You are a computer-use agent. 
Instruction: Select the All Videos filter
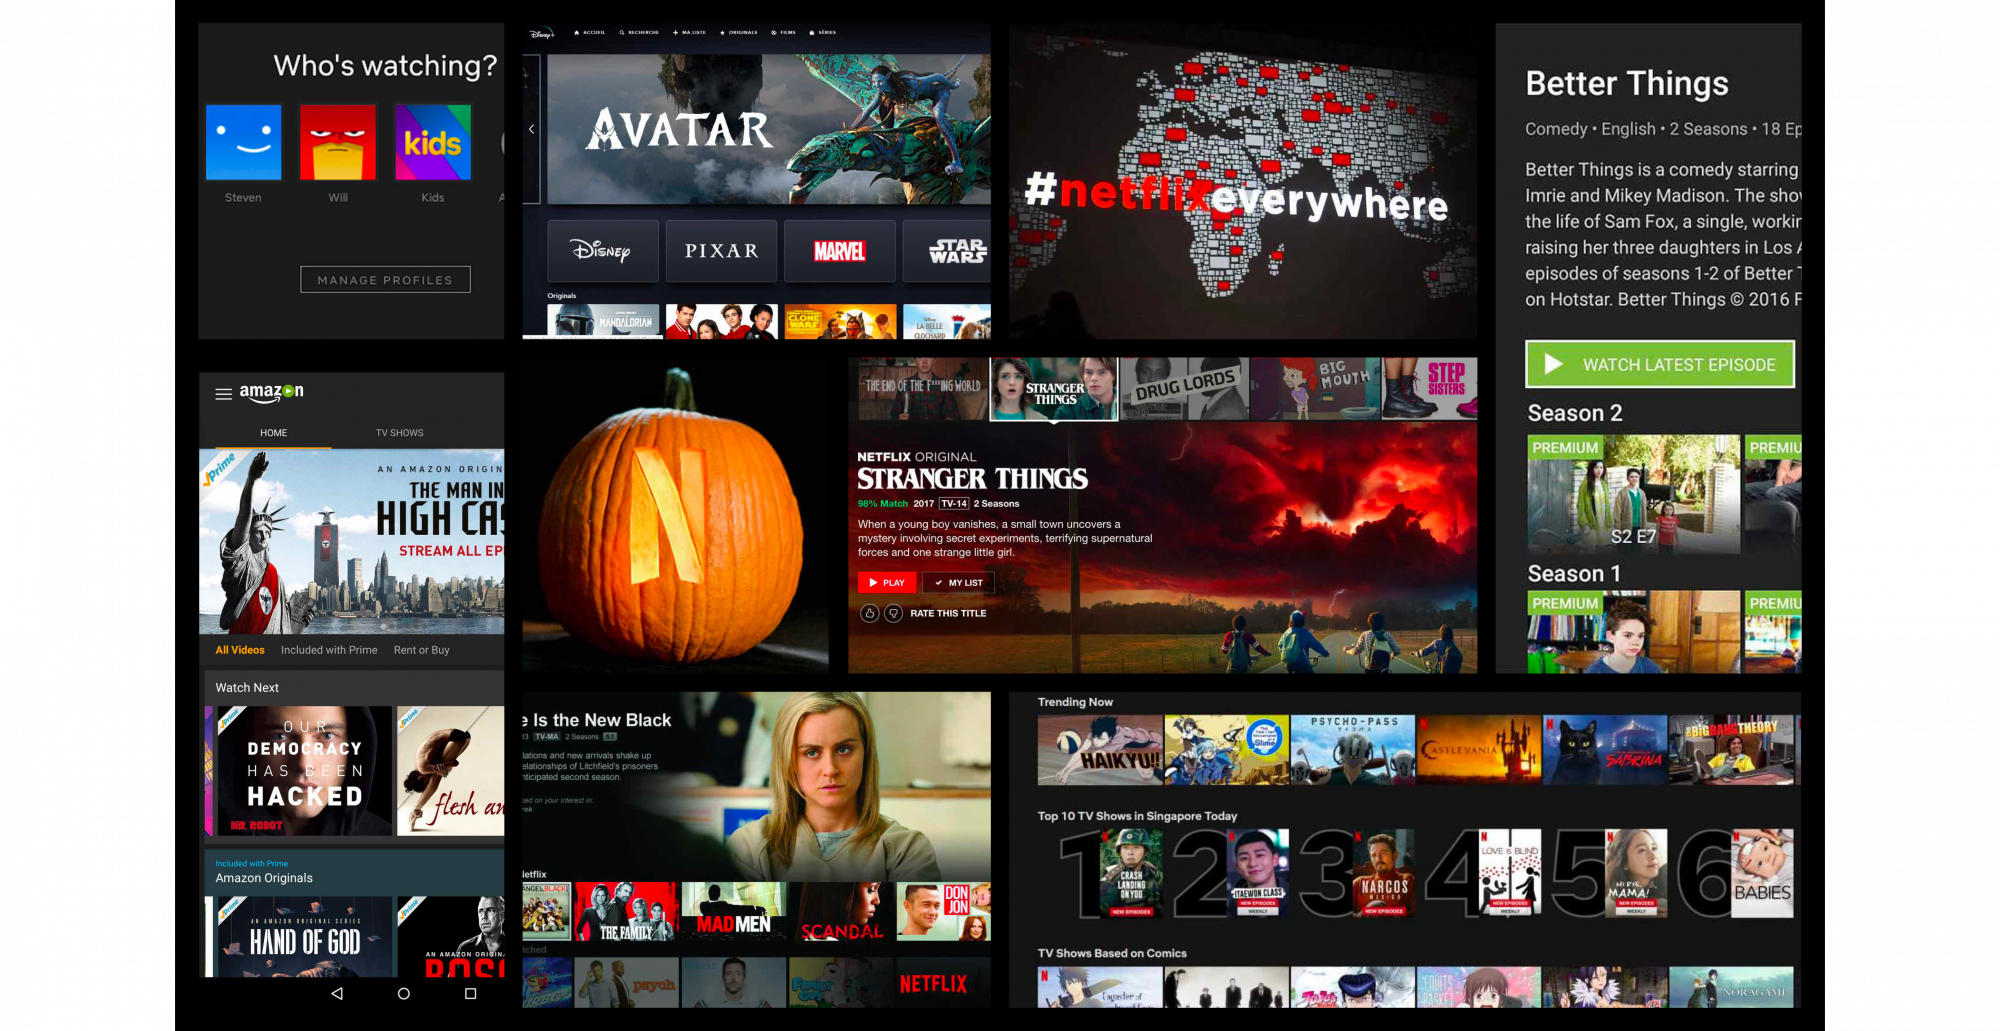pyautogui.click(x=240, y=650)
